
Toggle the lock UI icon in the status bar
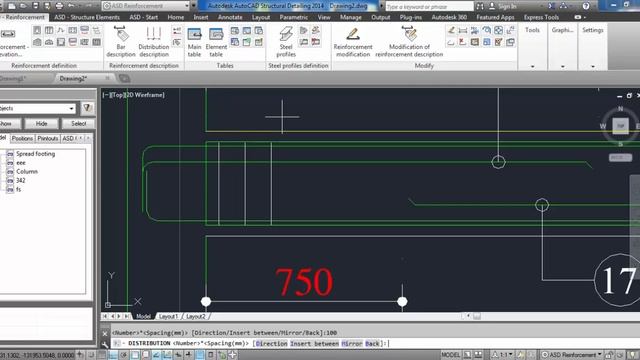pos(609,355)
